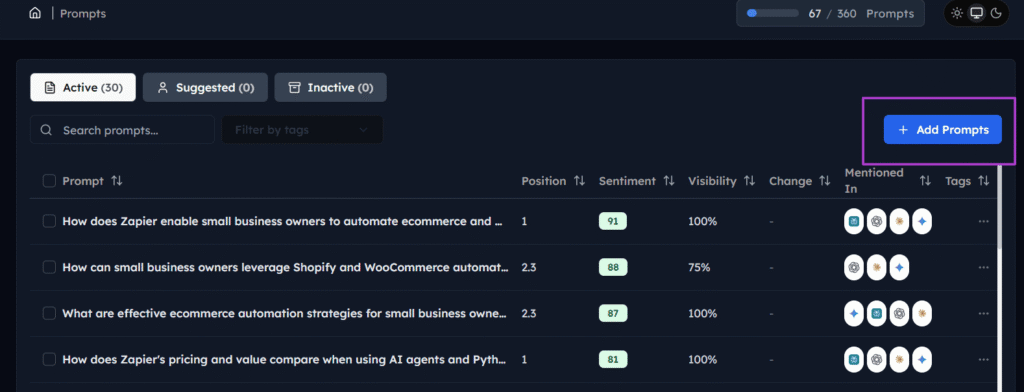Sort by the Change column arrows
The width and height of the screenshot is (1024, 392).
tap(825, 181)
